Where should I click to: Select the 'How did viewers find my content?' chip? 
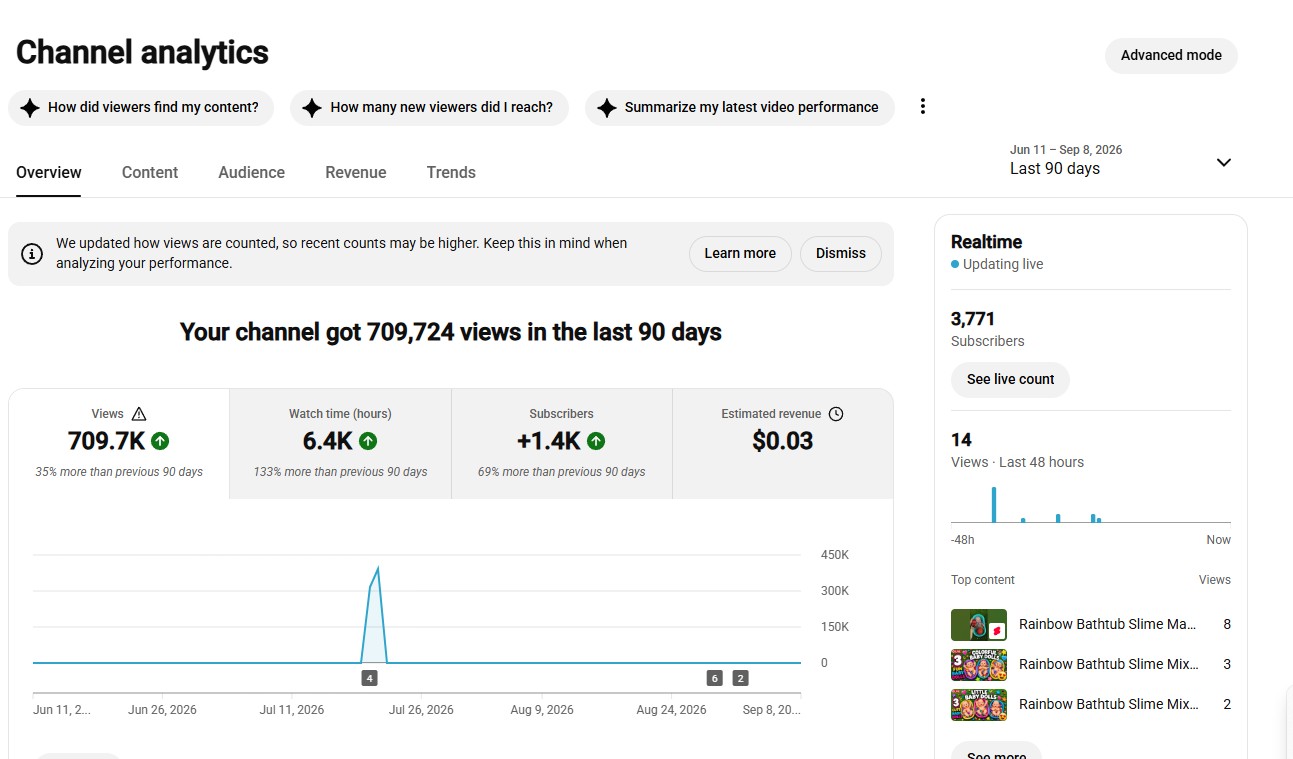pyautogui.click(x=141, y=107)
